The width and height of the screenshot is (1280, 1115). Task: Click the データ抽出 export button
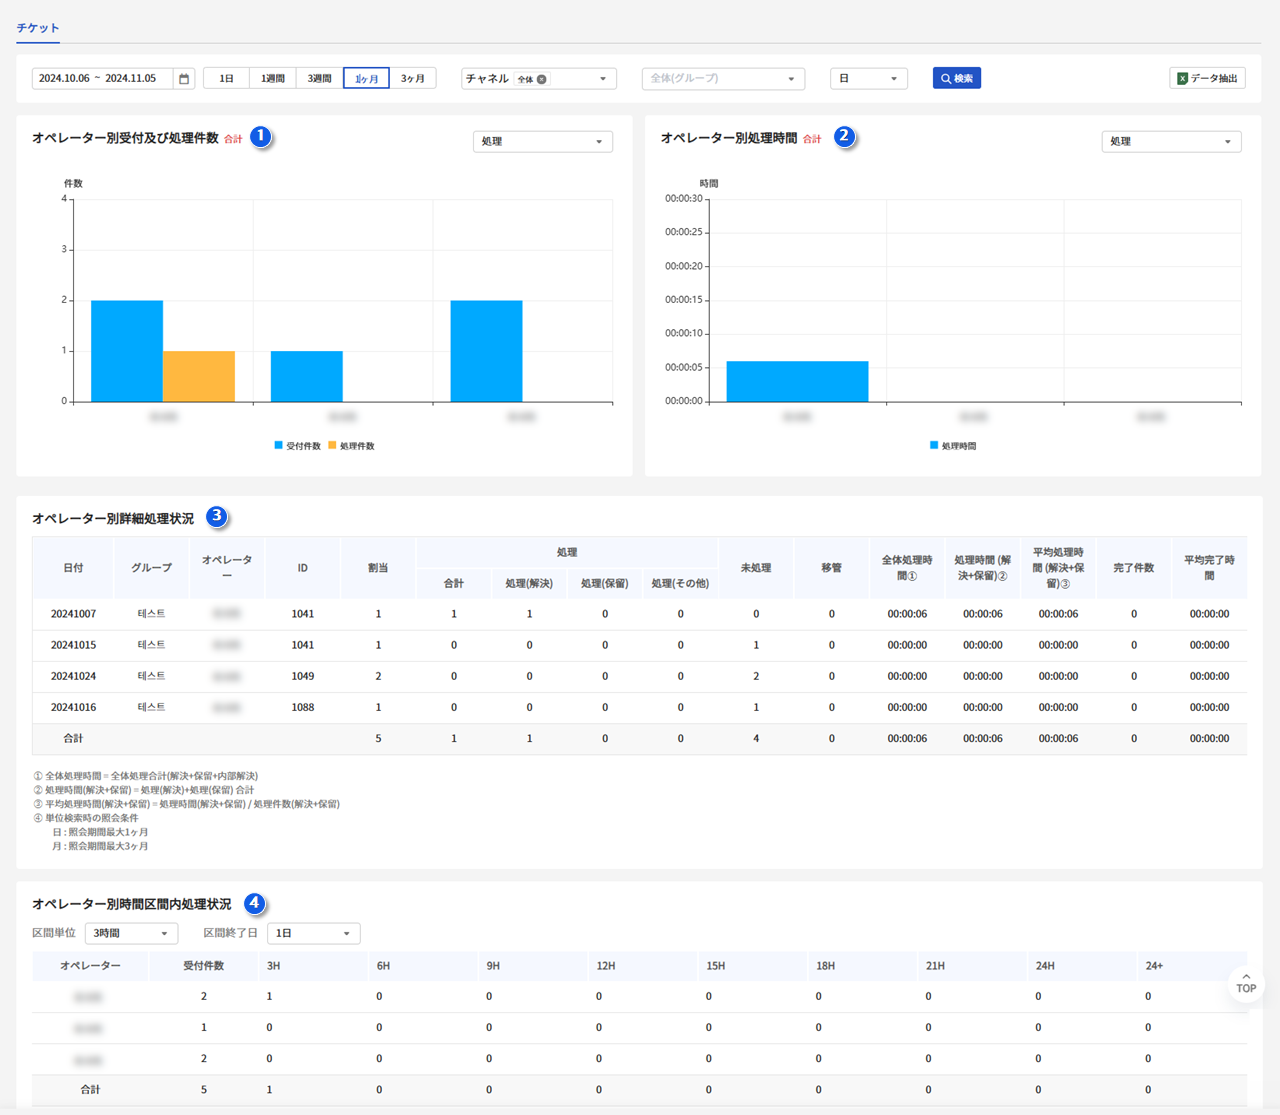(1207, 79)
